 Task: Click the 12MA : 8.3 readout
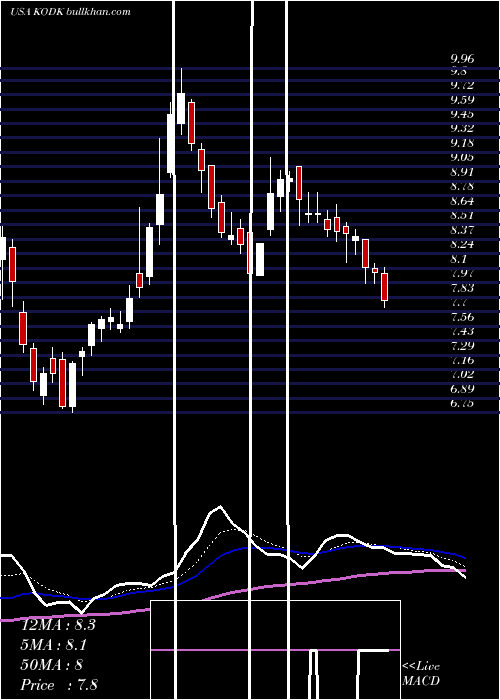coord(58,625)
